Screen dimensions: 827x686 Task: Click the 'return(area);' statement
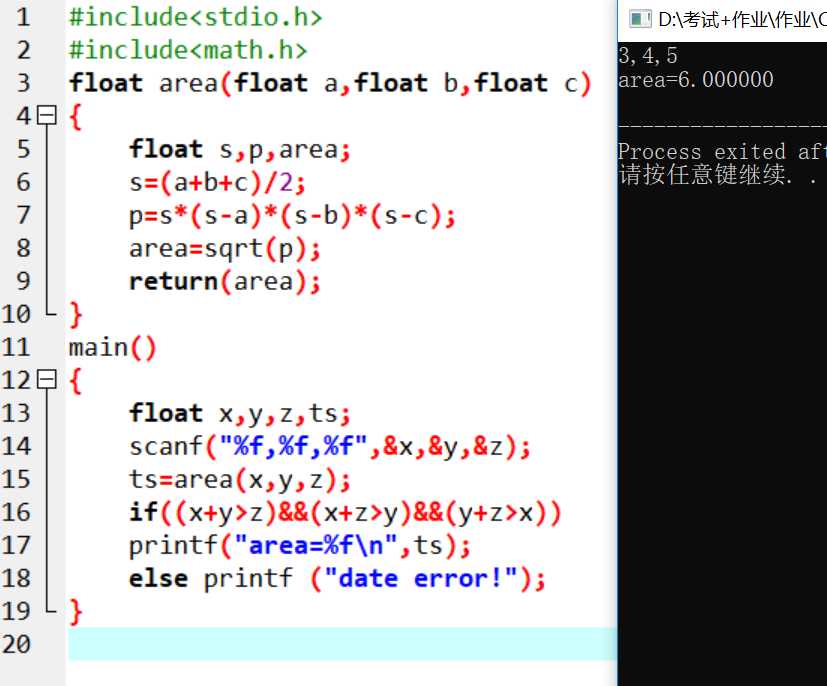click(x=225, y=282)
